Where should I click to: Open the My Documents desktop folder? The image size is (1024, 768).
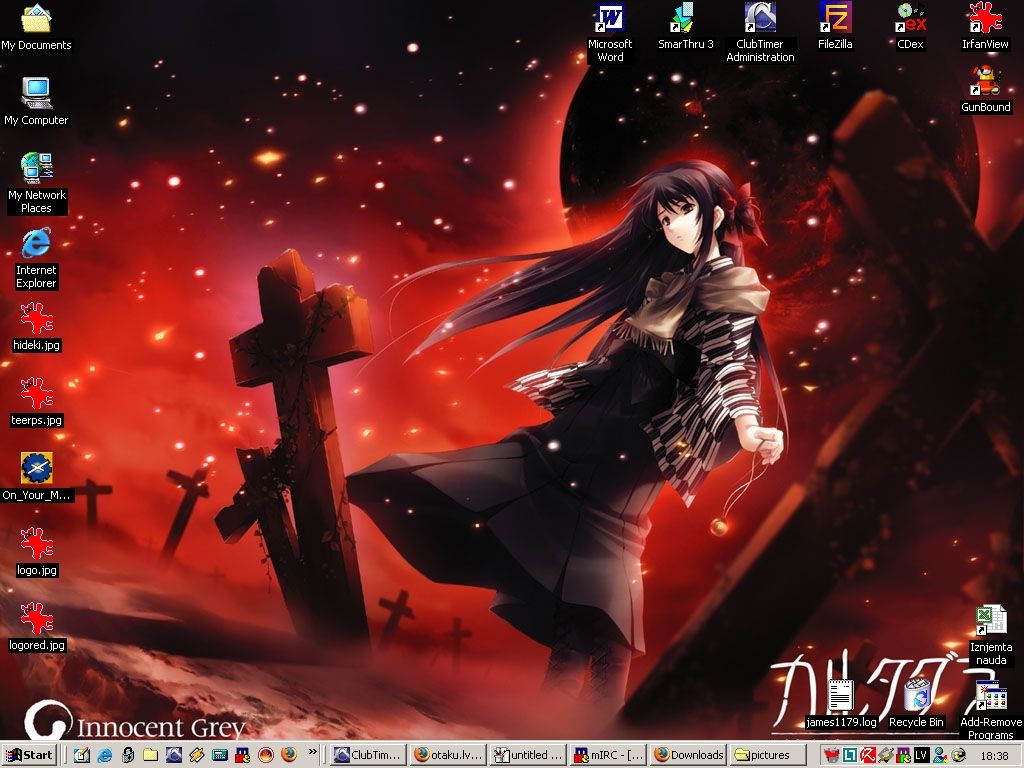pos(36,27)
